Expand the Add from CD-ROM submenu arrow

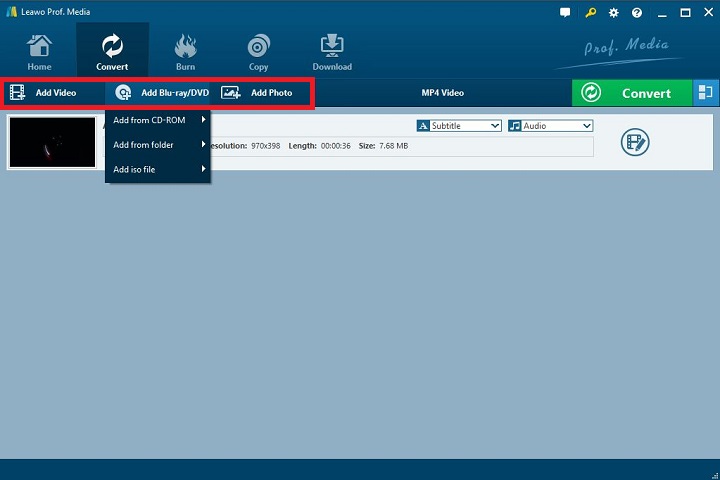(x=203, y=120)
